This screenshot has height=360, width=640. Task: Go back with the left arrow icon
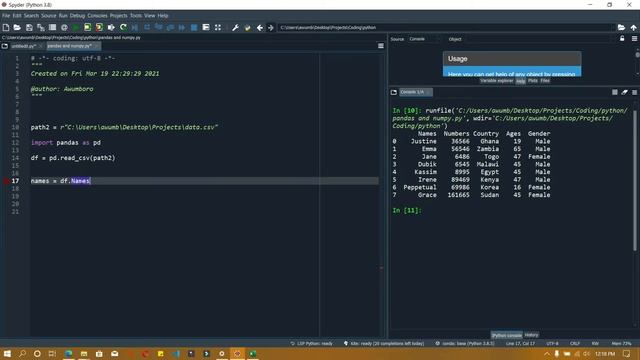[260, 27]
